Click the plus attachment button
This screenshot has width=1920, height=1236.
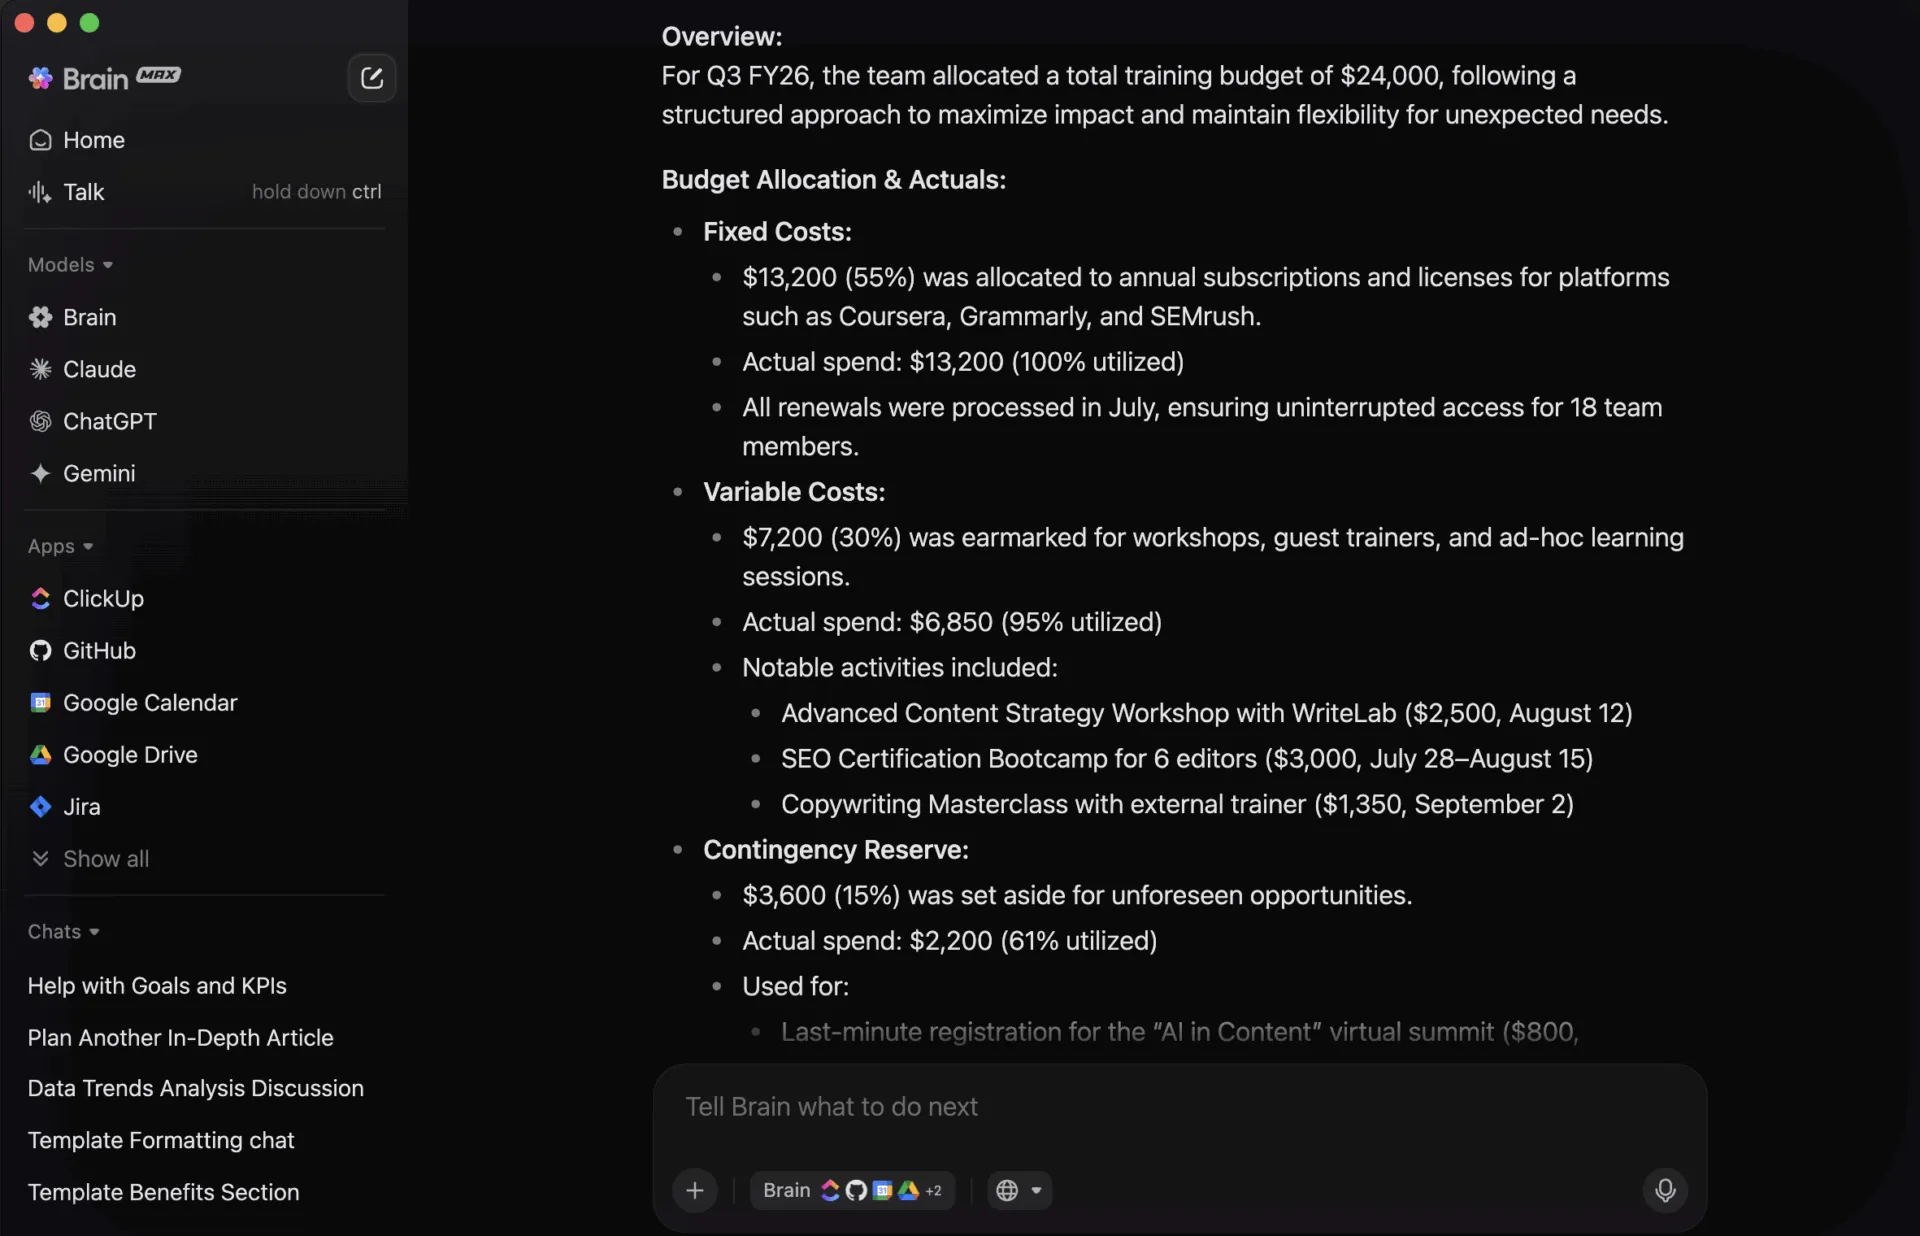pyautogui.click(x=695, y=1190)
